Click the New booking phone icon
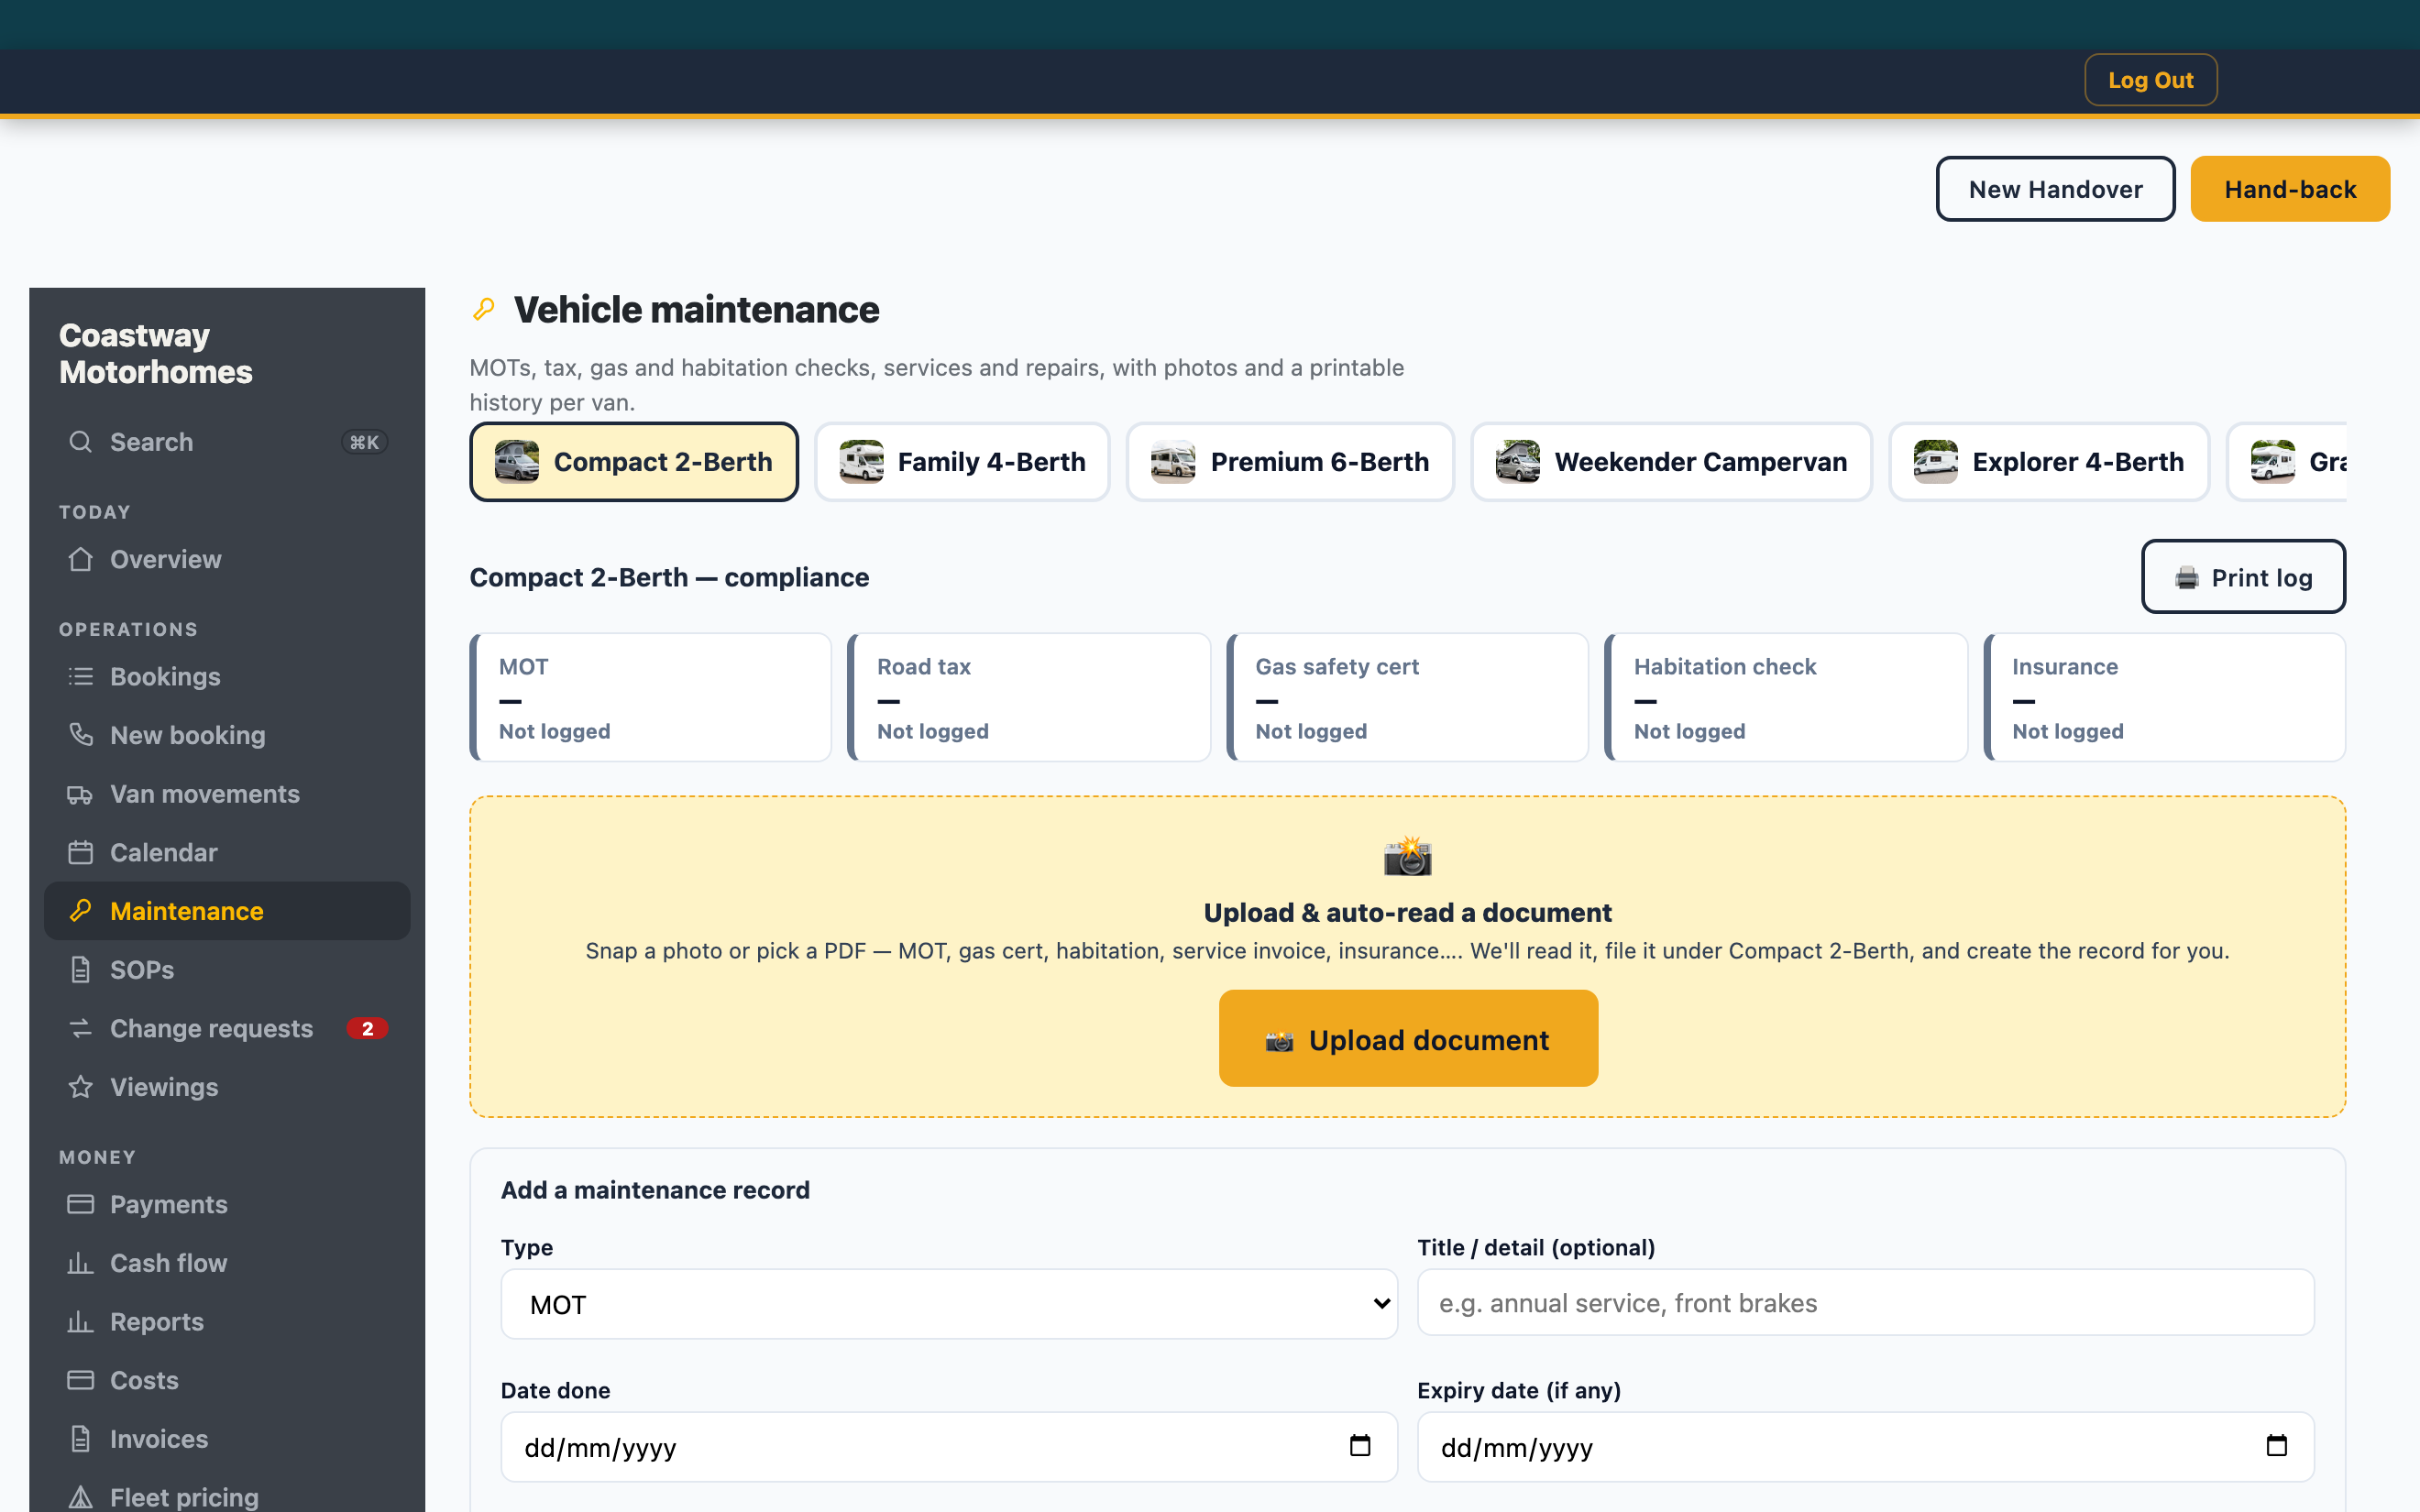The width and height of the screenshot is (2420, 1512). tap(81, 735)
